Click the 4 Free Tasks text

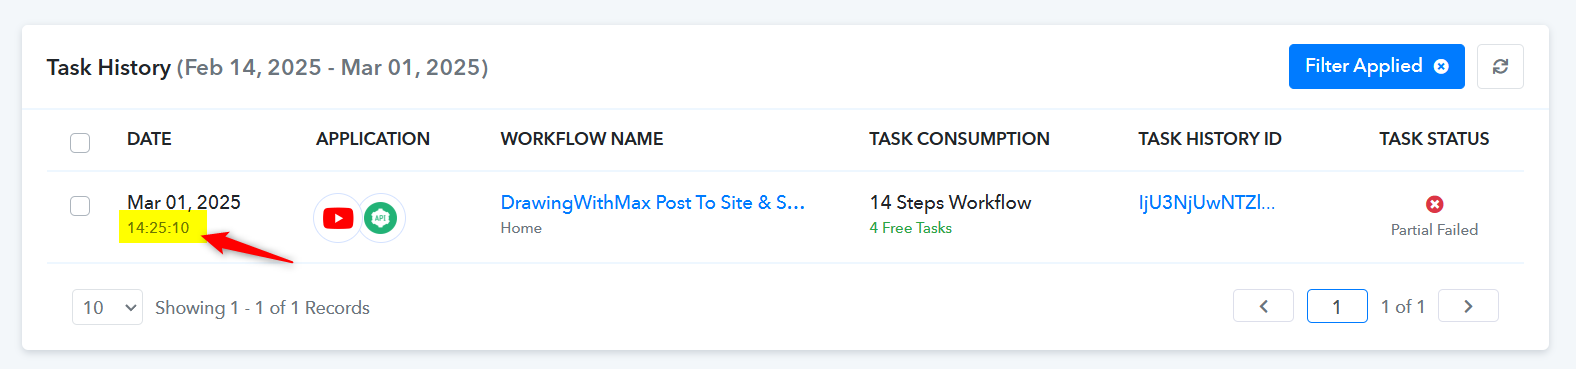[x=910, y=228]
